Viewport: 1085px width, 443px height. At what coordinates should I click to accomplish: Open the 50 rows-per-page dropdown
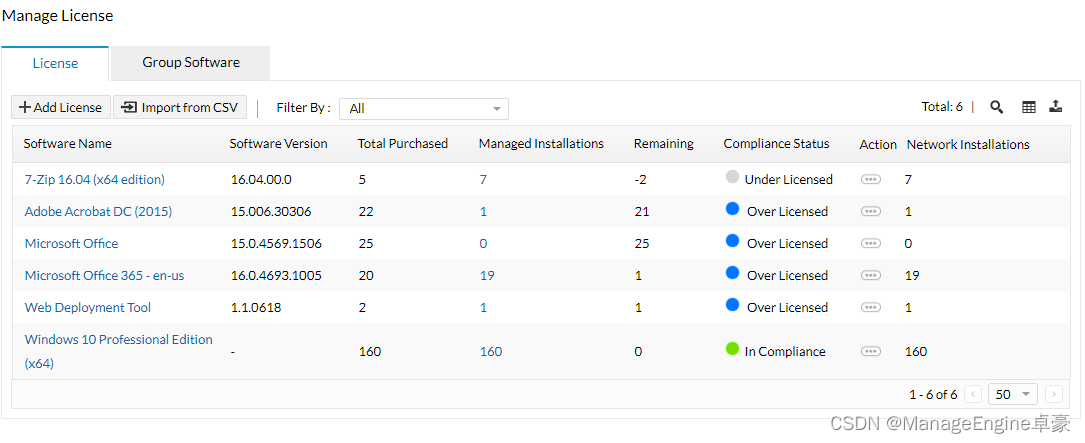pyautogui.click(x=1013, y=394)
